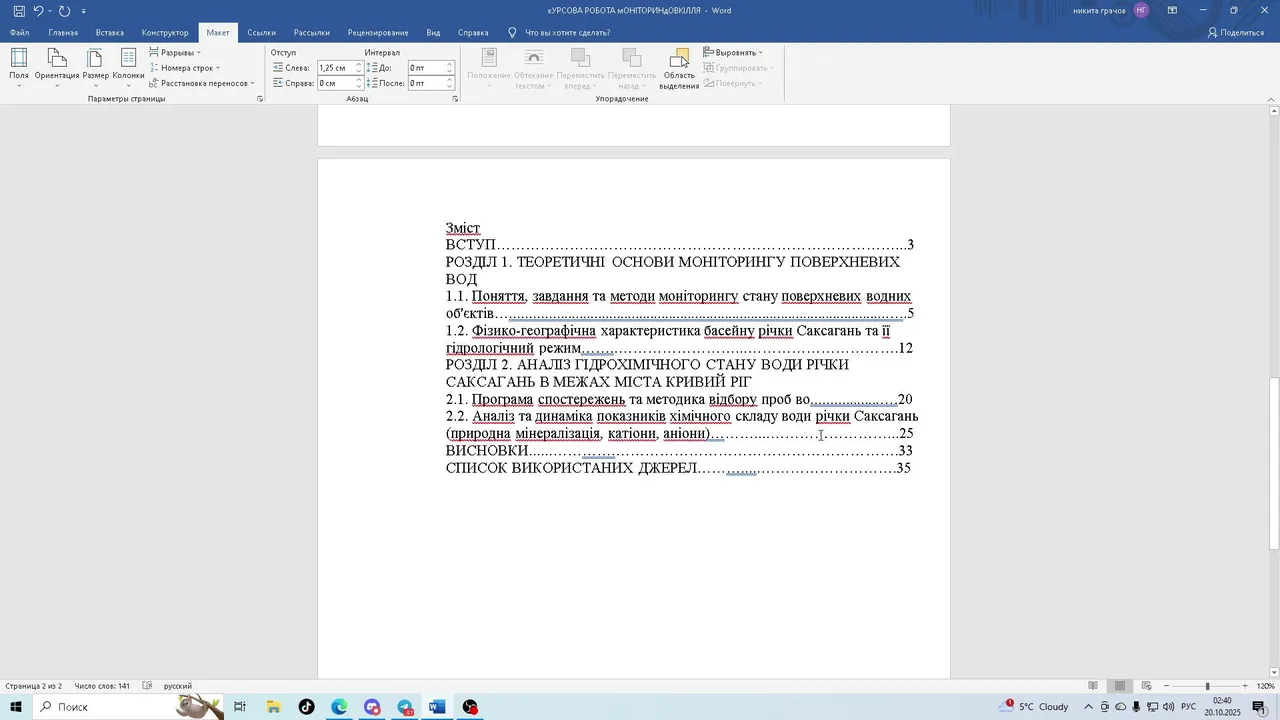Increase left indent with up stepper

point(359,65)
